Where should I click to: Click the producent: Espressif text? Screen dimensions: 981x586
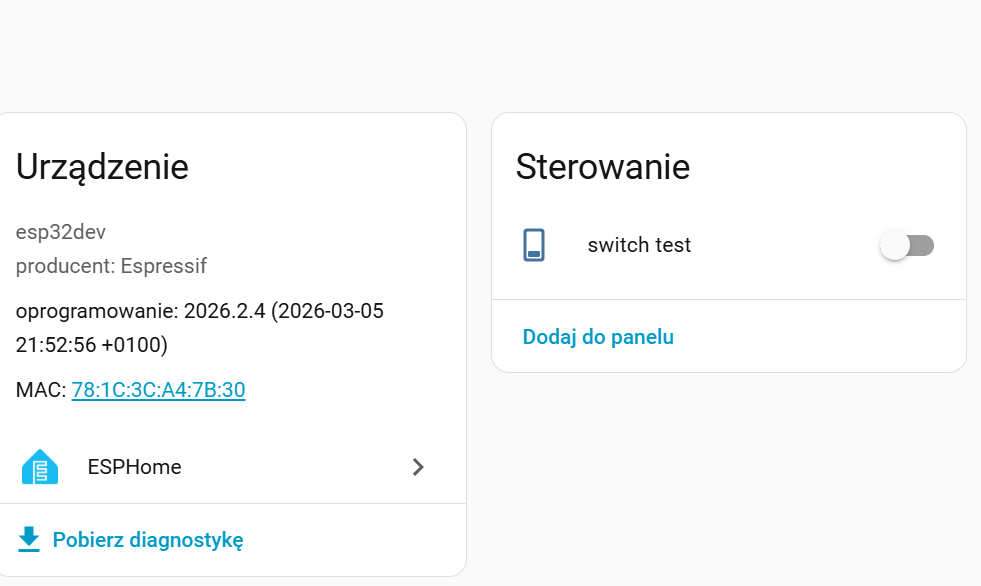(111, 266)
